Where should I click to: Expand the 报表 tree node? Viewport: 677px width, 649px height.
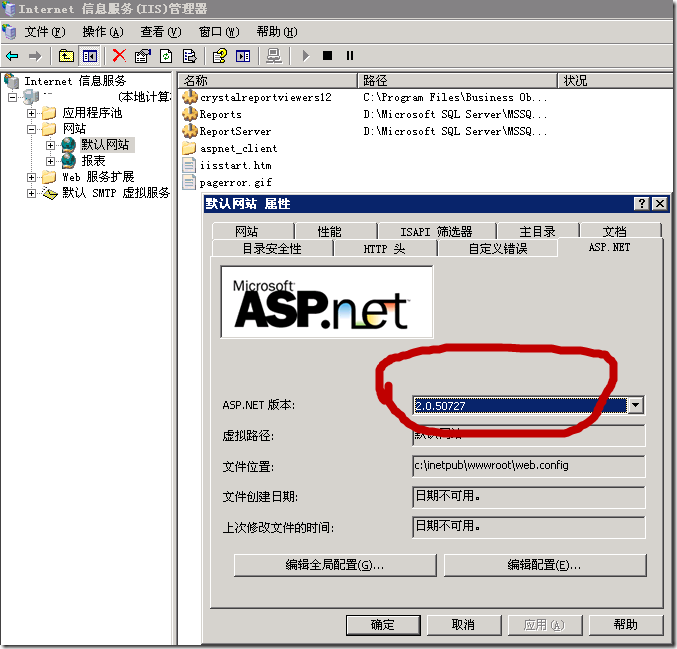(51, 161)
